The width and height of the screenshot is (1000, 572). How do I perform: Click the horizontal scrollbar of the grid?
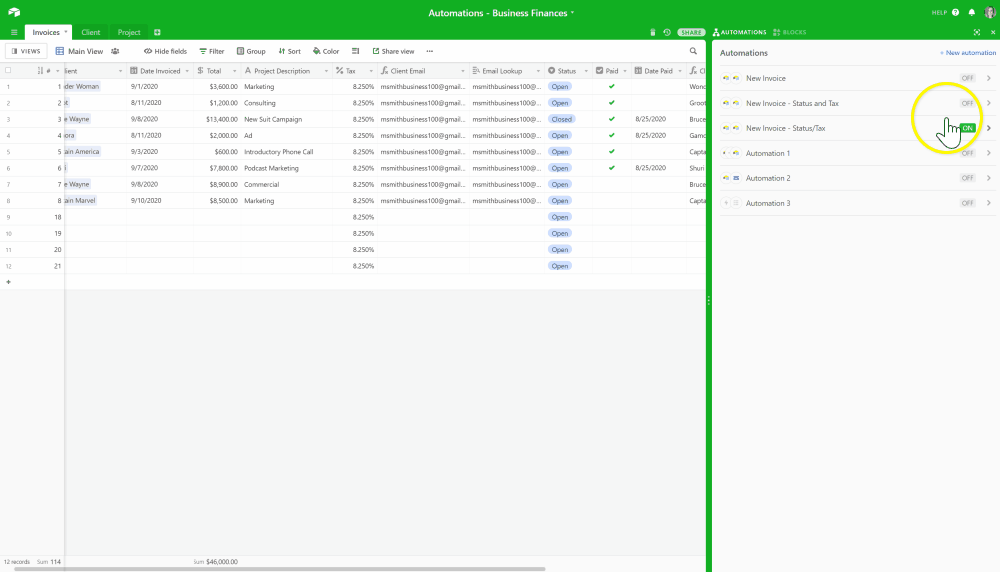[x=279, y=569]
